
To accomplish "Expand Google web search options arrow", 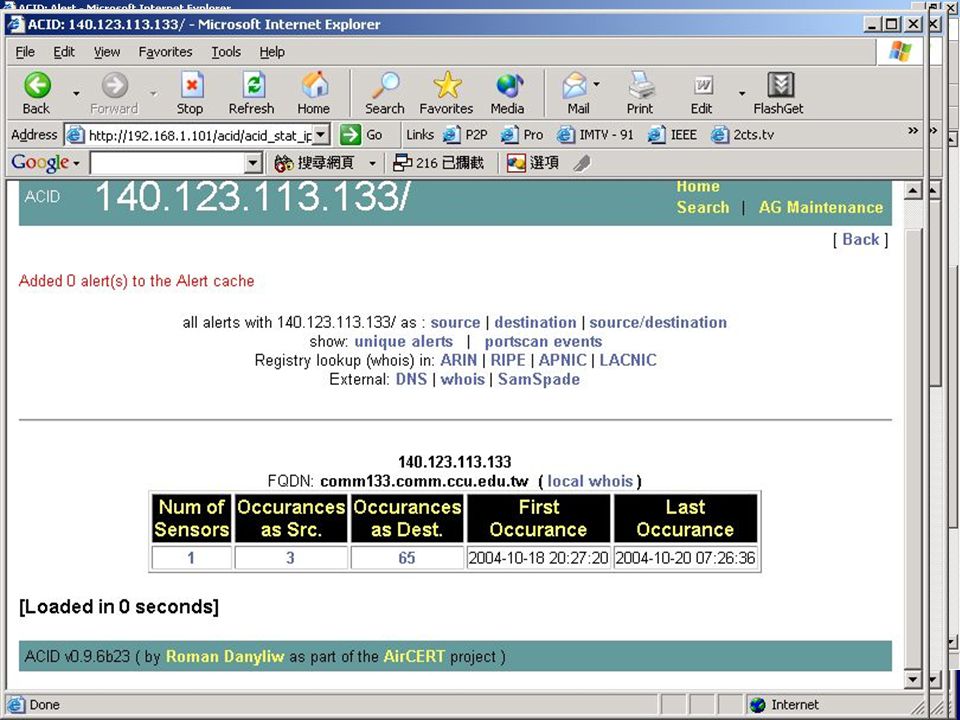I will click(372, 163).
